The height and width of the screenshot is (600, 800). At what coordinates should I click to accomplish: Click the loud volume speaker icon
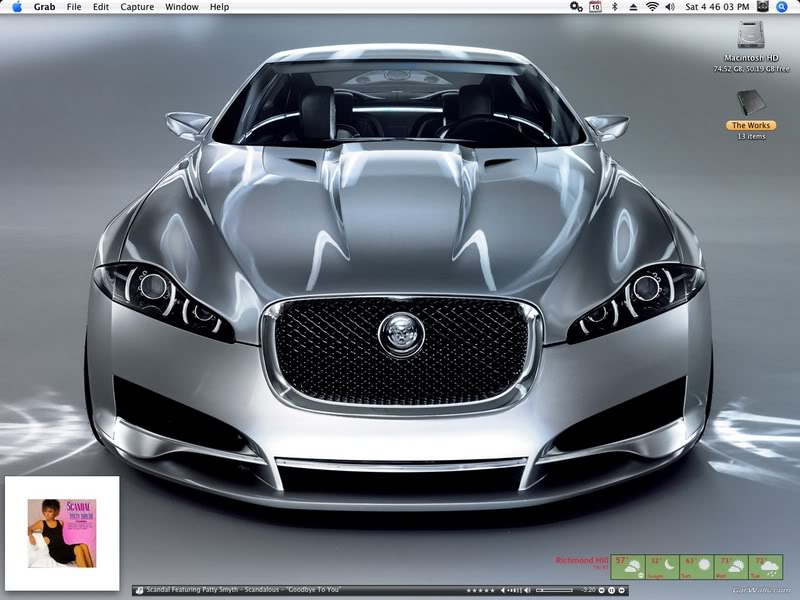click(528, 590)
